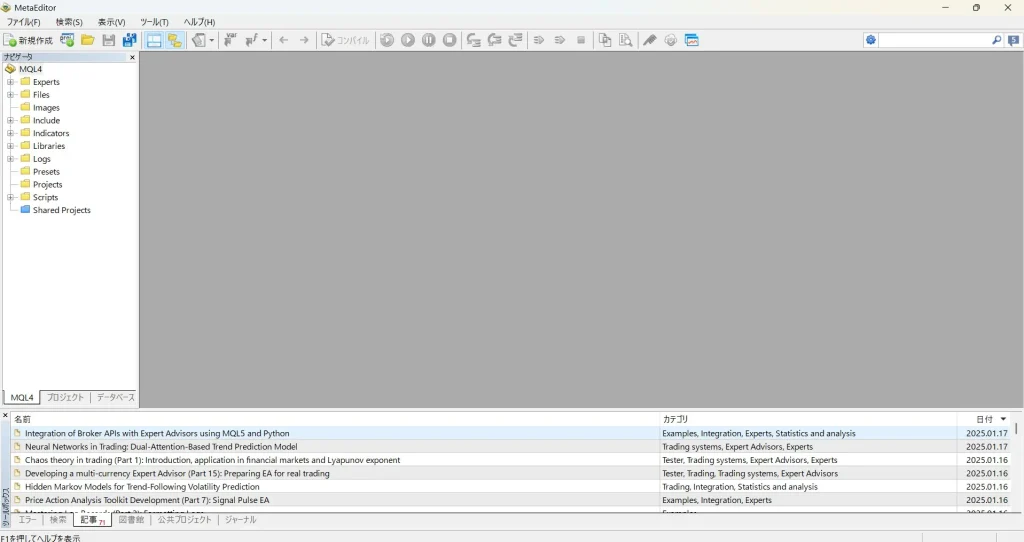Click the 'var' variables list icon
Viewport: 1024px width, 542px height.
[230, 40]
